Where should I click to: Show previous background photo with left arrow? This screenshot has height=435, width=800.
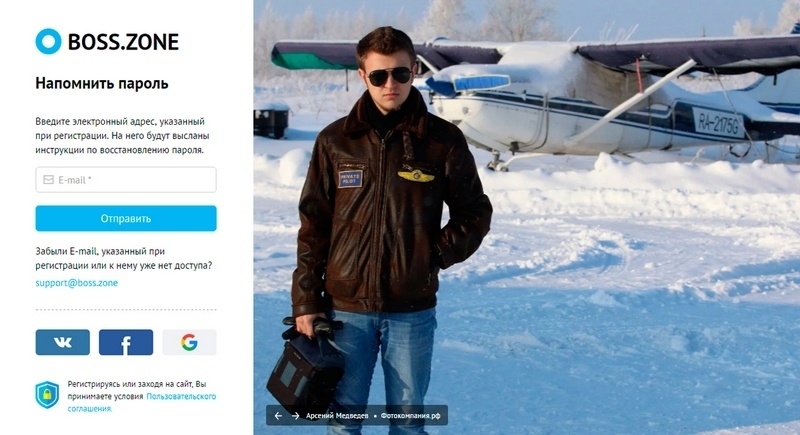(x=278, y=416)
